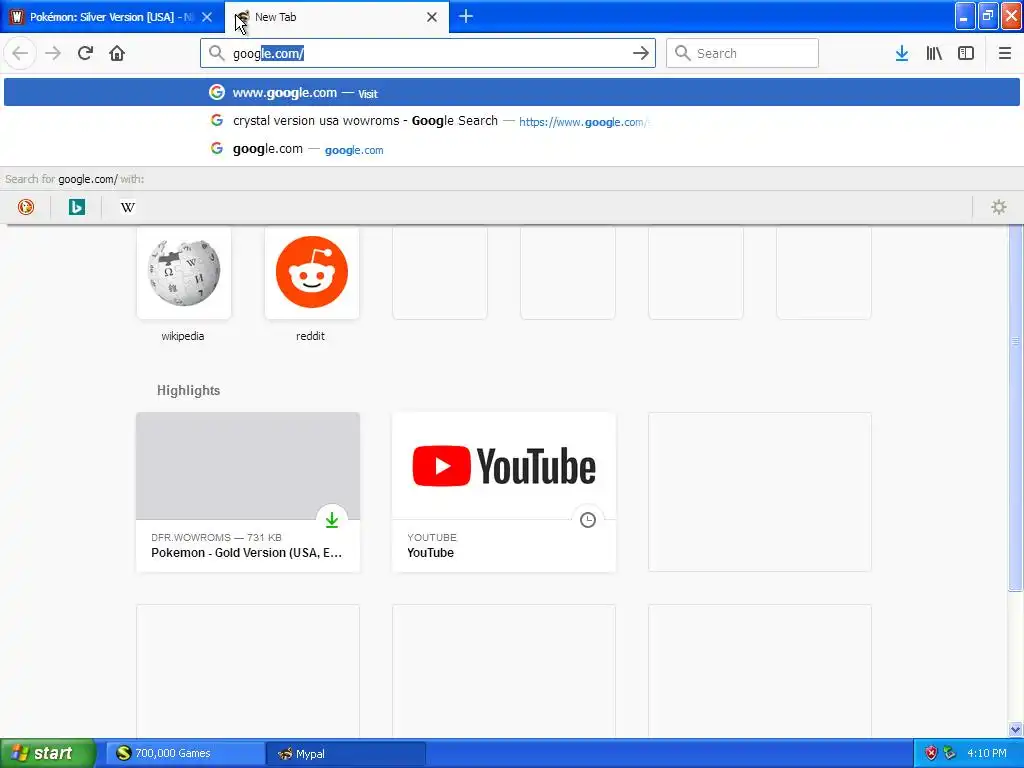The image size is (1024, 768).
Task: Reload the current page
Action: [x=85, y=53]
